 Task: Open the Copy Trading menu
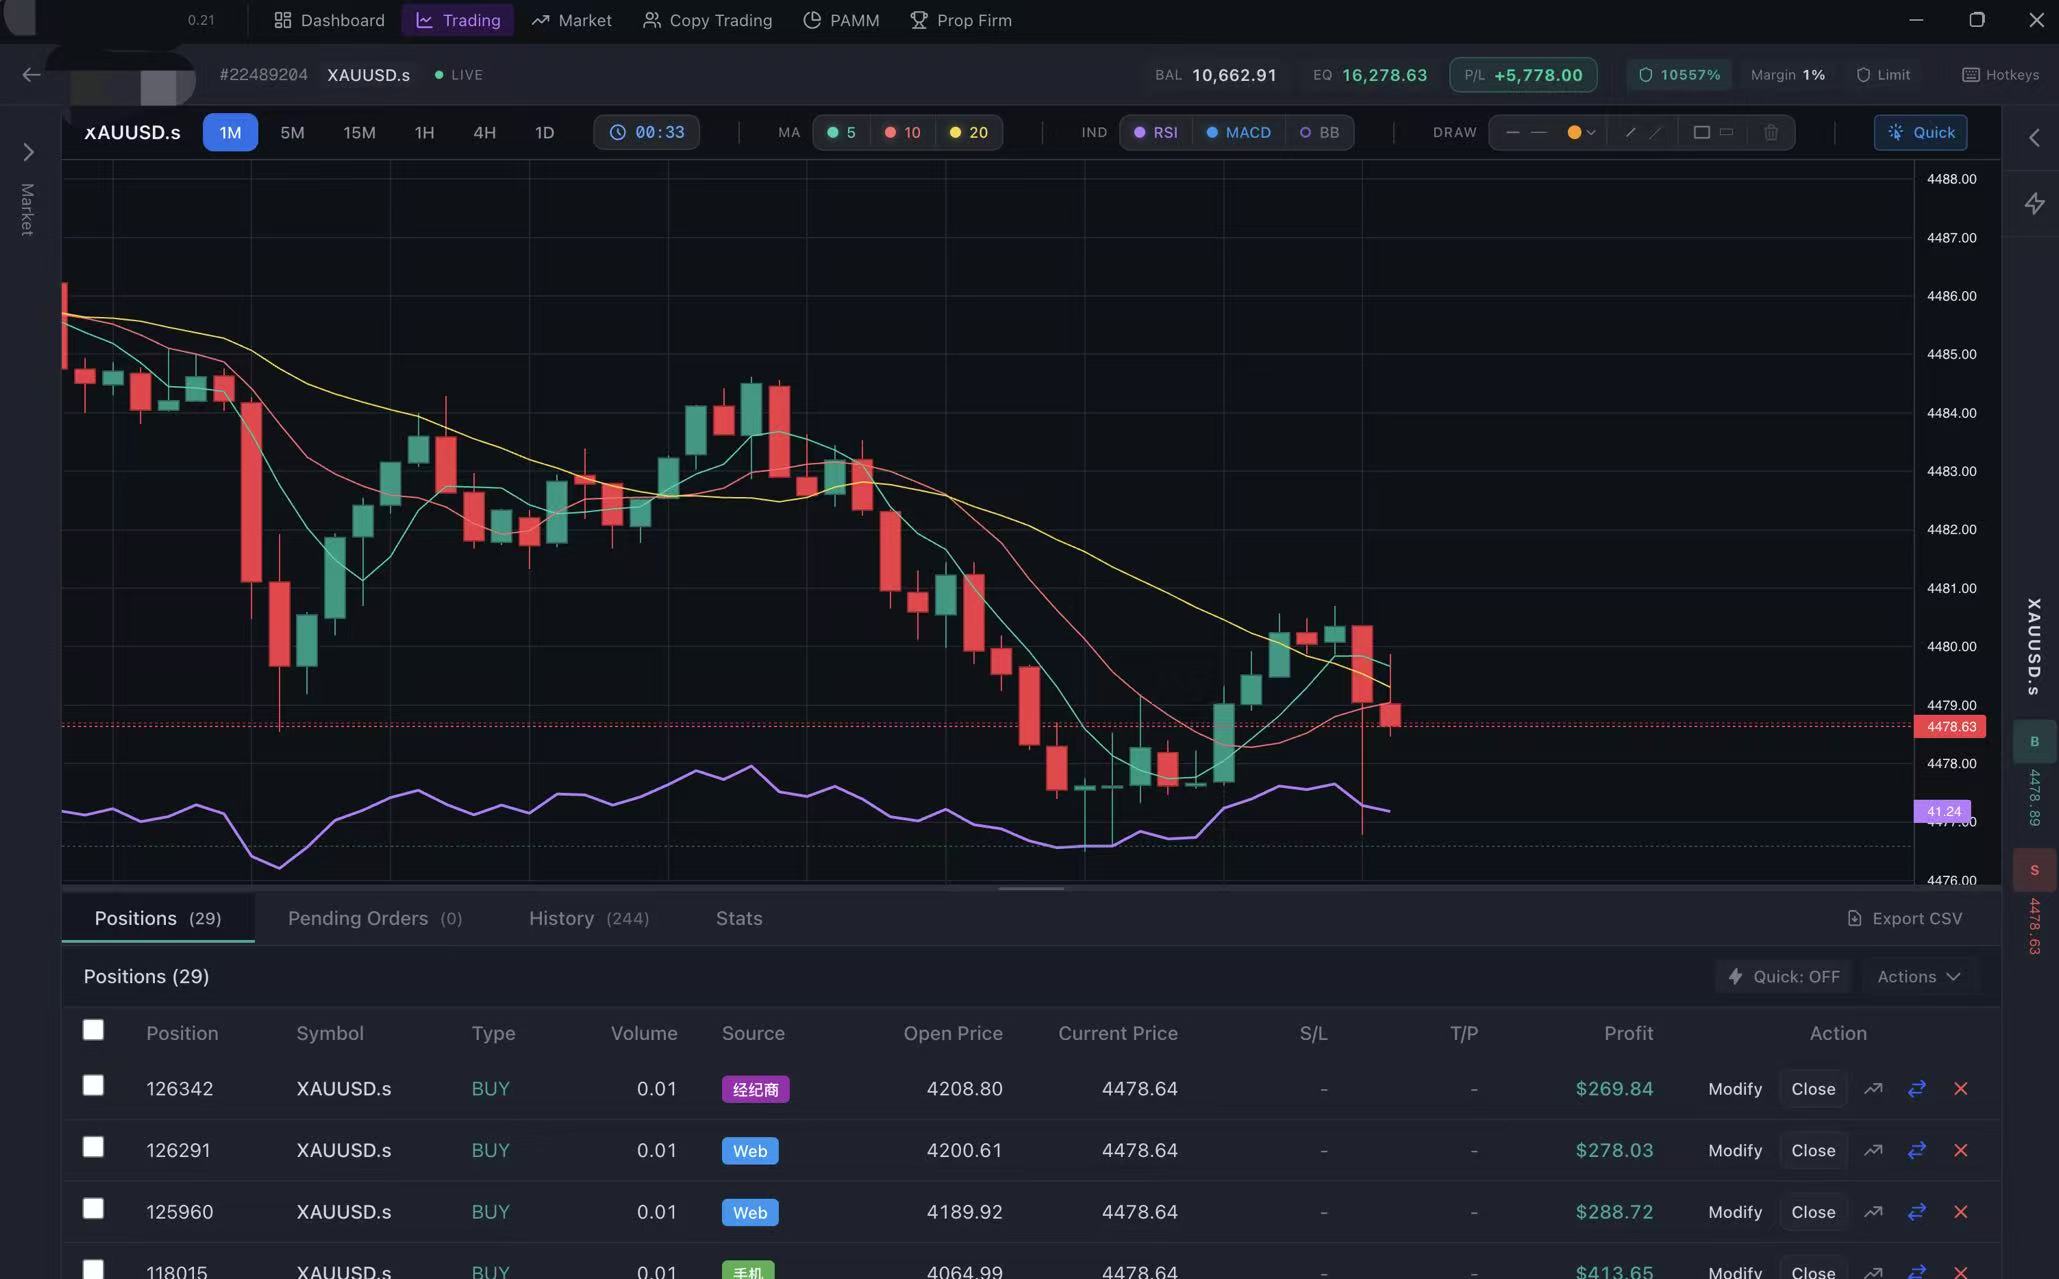click(707, 20)
